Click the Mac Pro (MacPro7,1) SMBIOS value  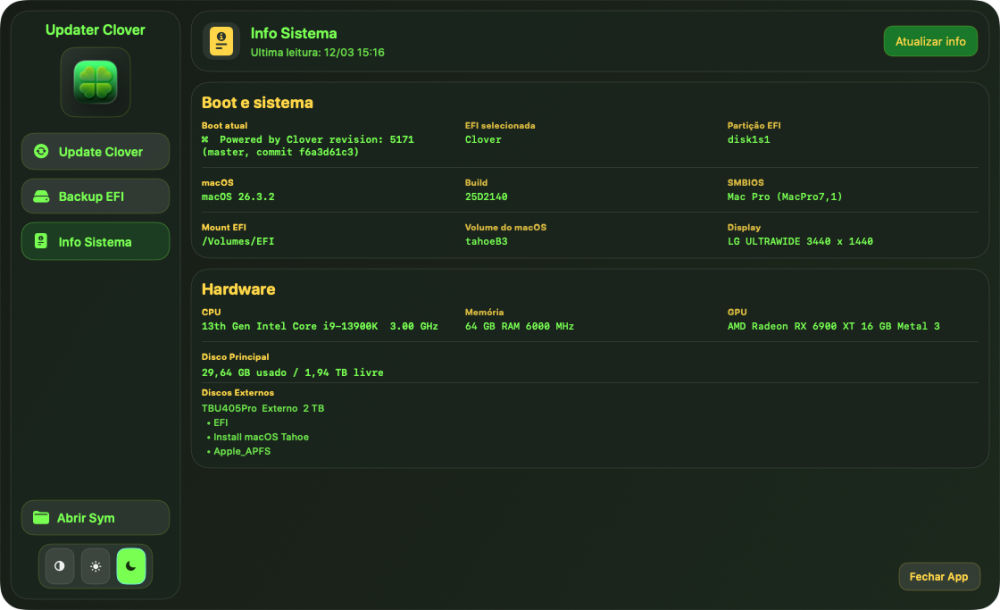tap(784, 197)
